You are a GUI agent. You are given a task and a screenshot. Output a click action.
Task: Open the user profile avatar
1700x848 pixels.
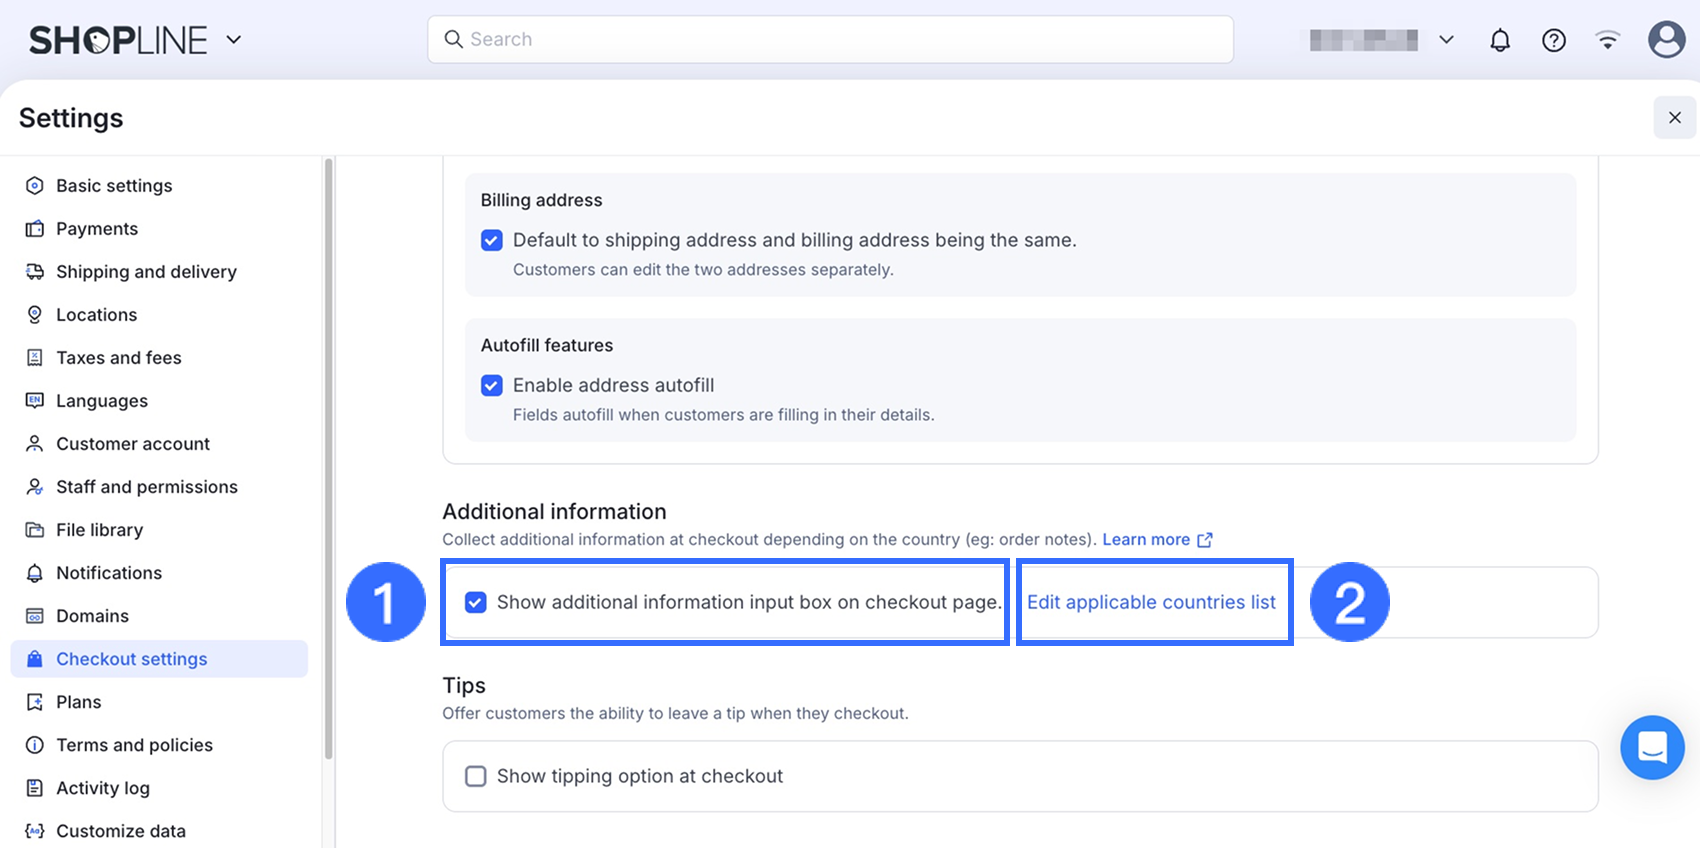tap(1666, 40)
